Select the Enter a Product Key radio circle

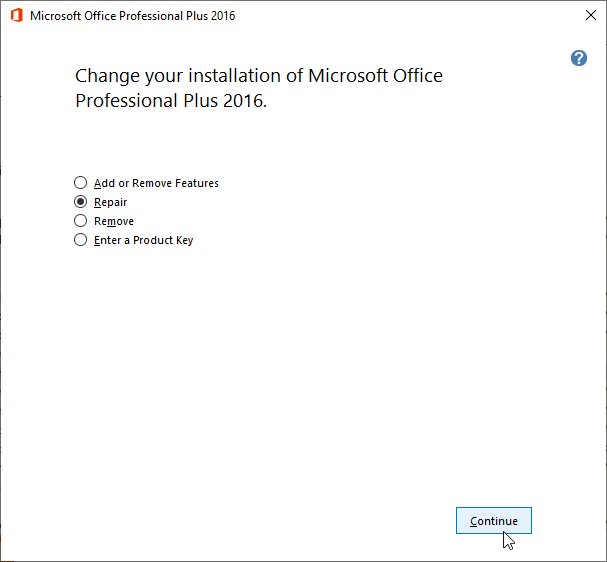click(81, 240)
